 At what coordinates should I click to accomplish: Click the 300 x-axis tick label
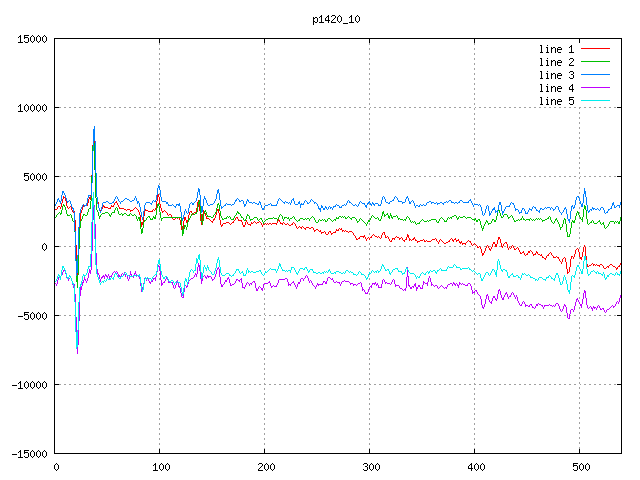pyautogui.click(x=369, y=467)
